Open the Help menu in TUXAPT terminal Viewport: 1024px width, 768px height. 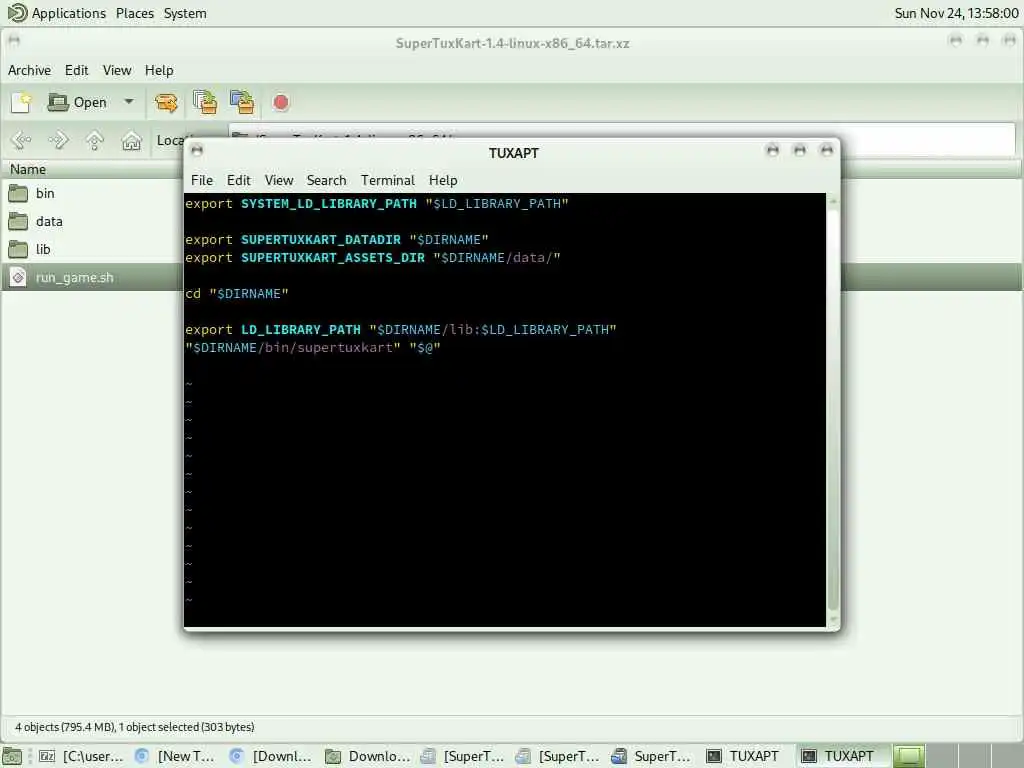click(x=443, y=180)
